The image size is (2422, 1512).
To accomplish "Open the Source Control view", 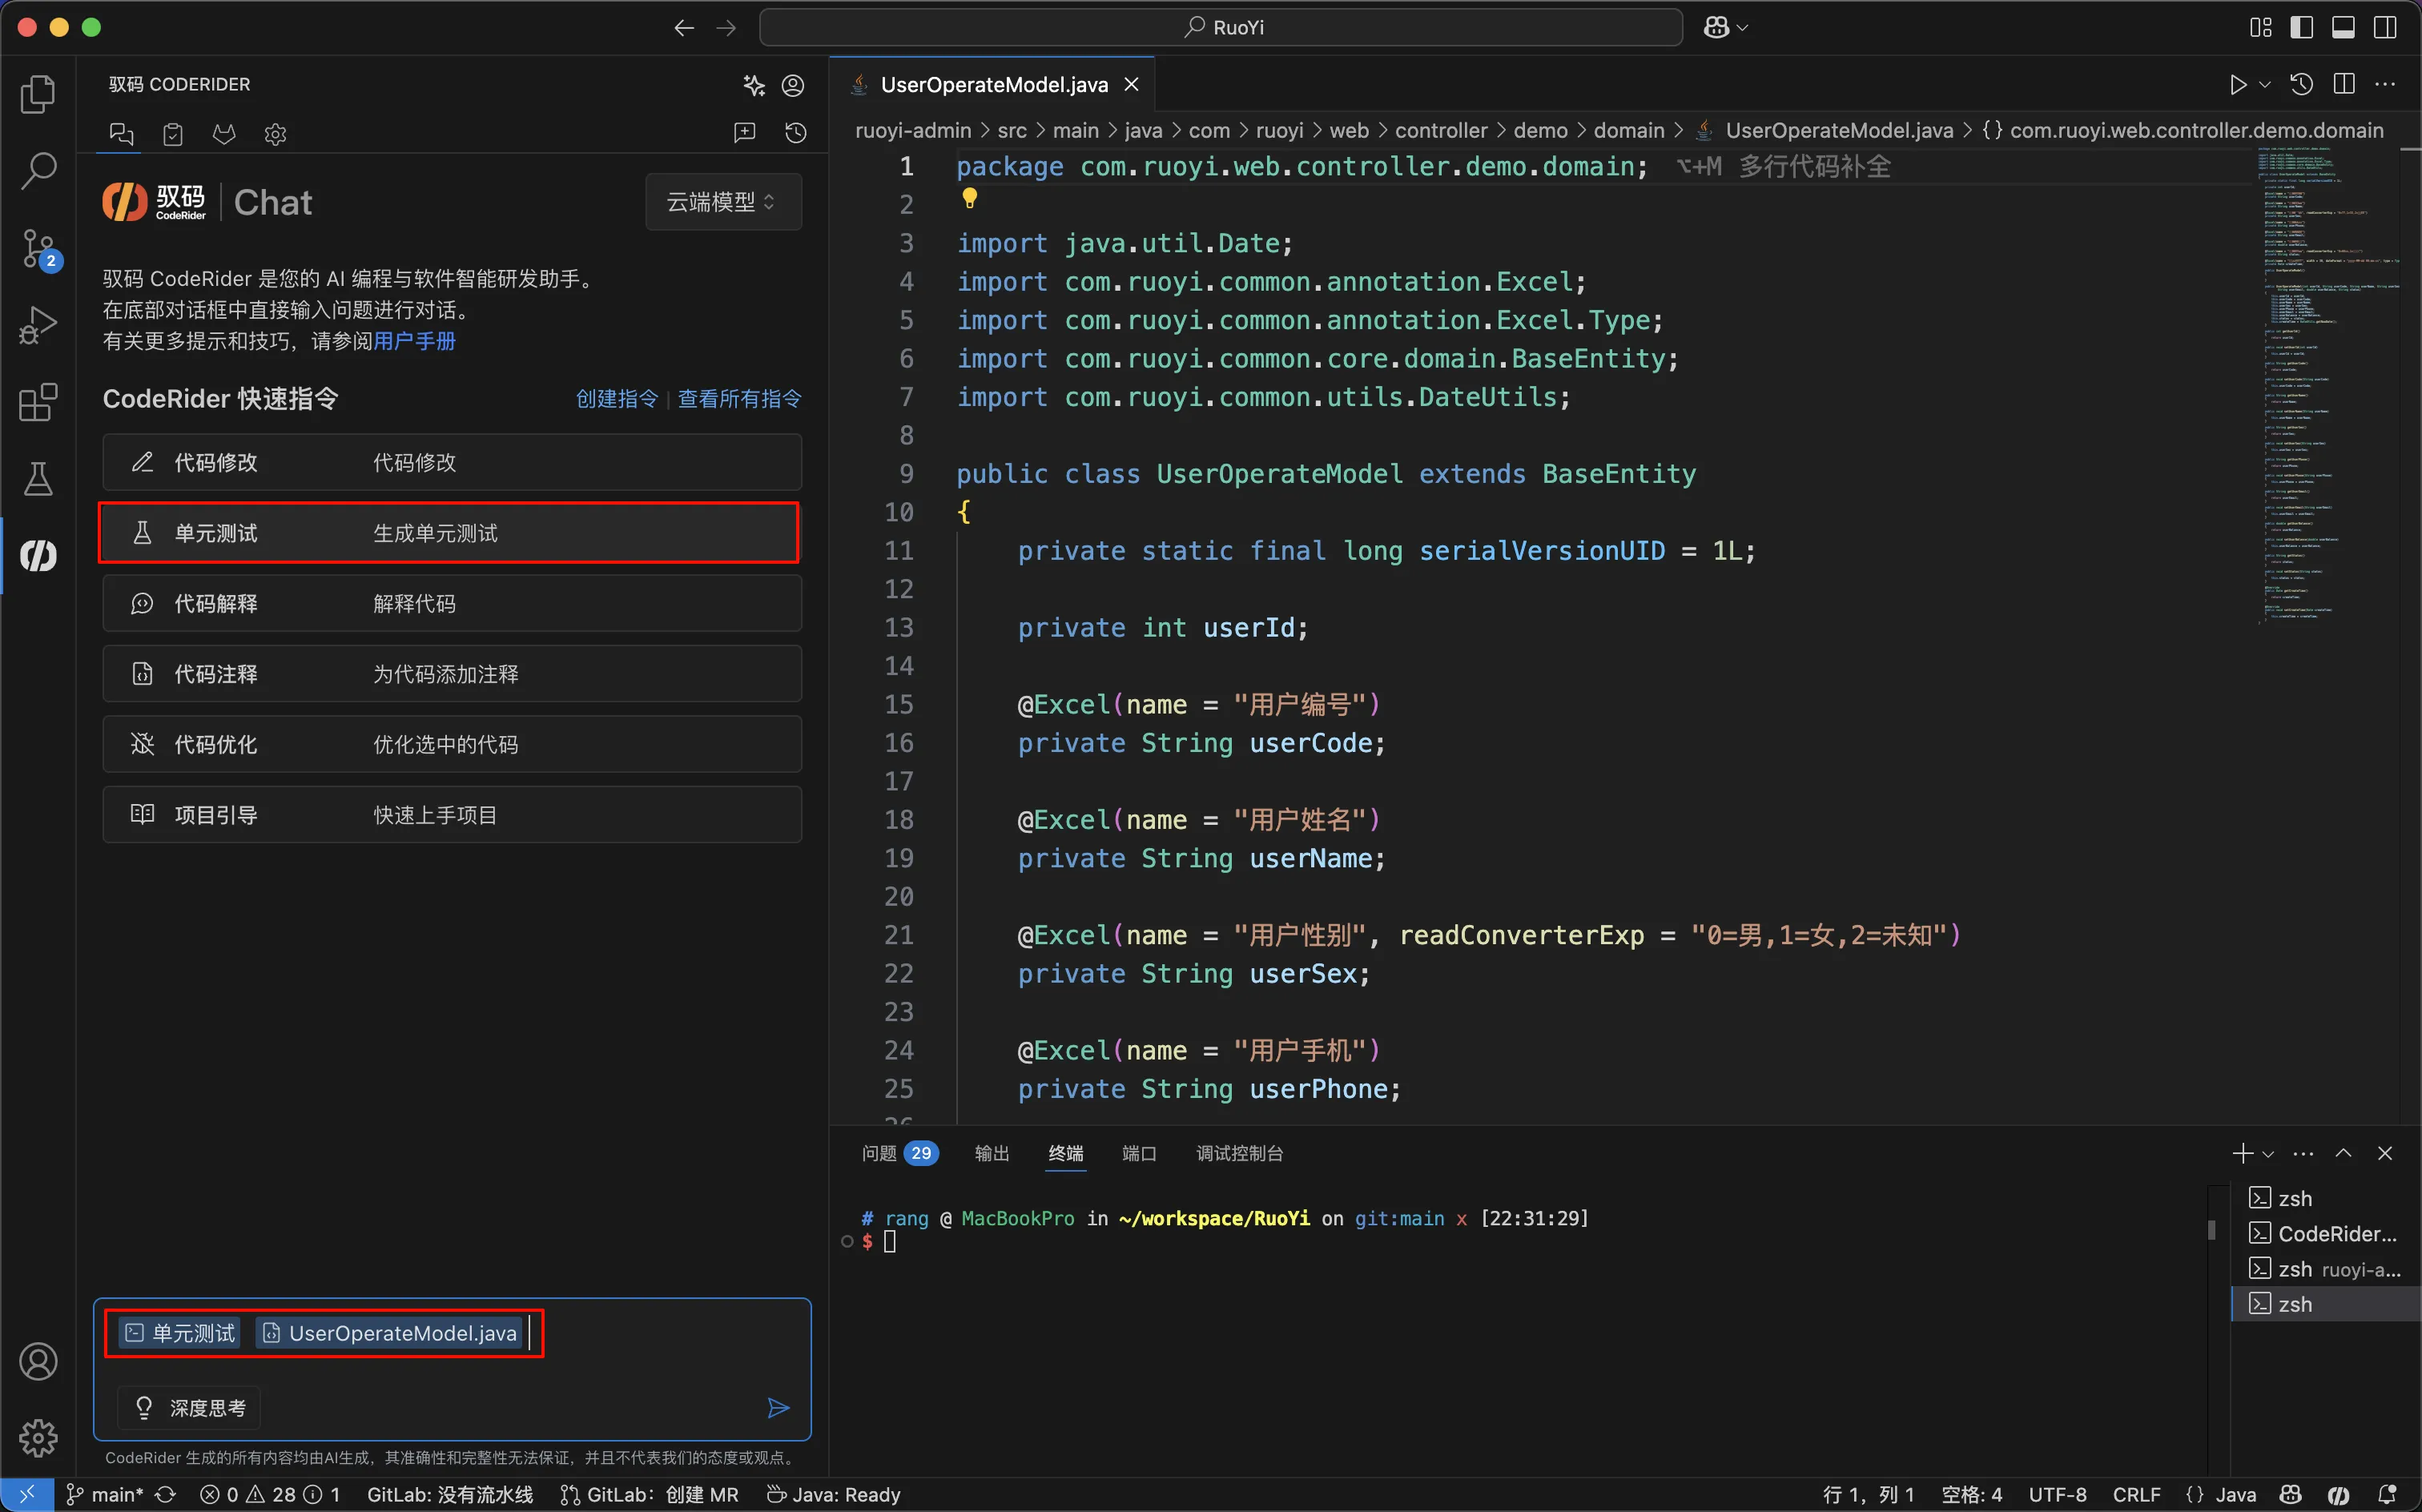I will click(38, 248).
